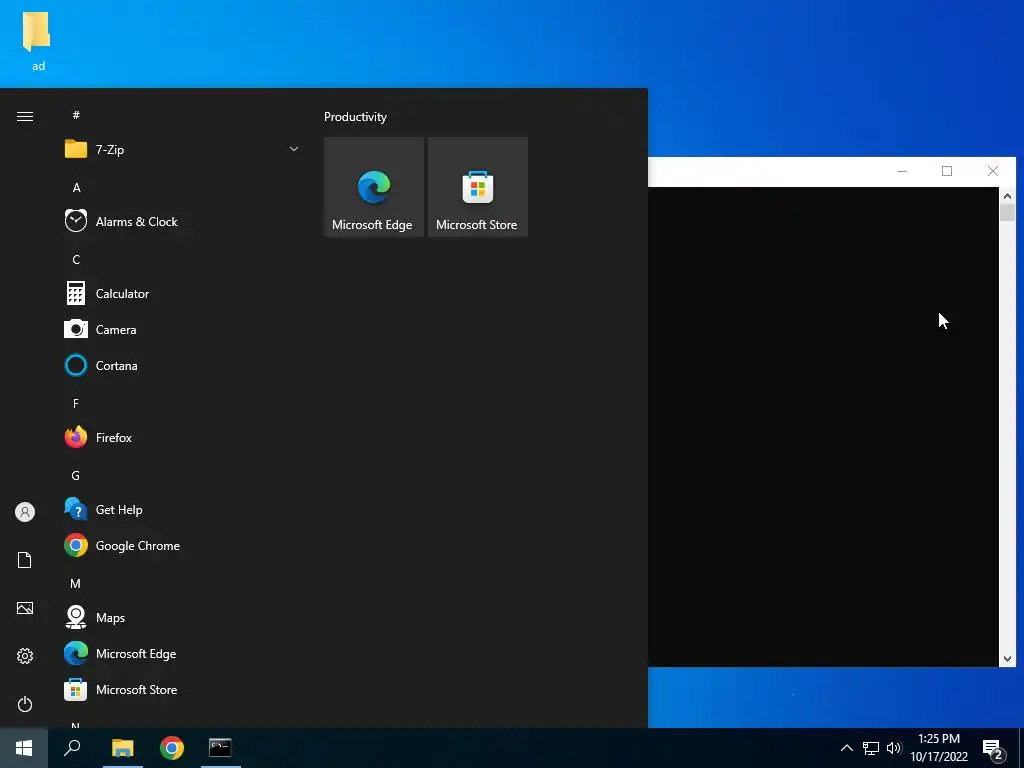
Task: Jump to app list letter 'A'
Action: pos(76,187)
